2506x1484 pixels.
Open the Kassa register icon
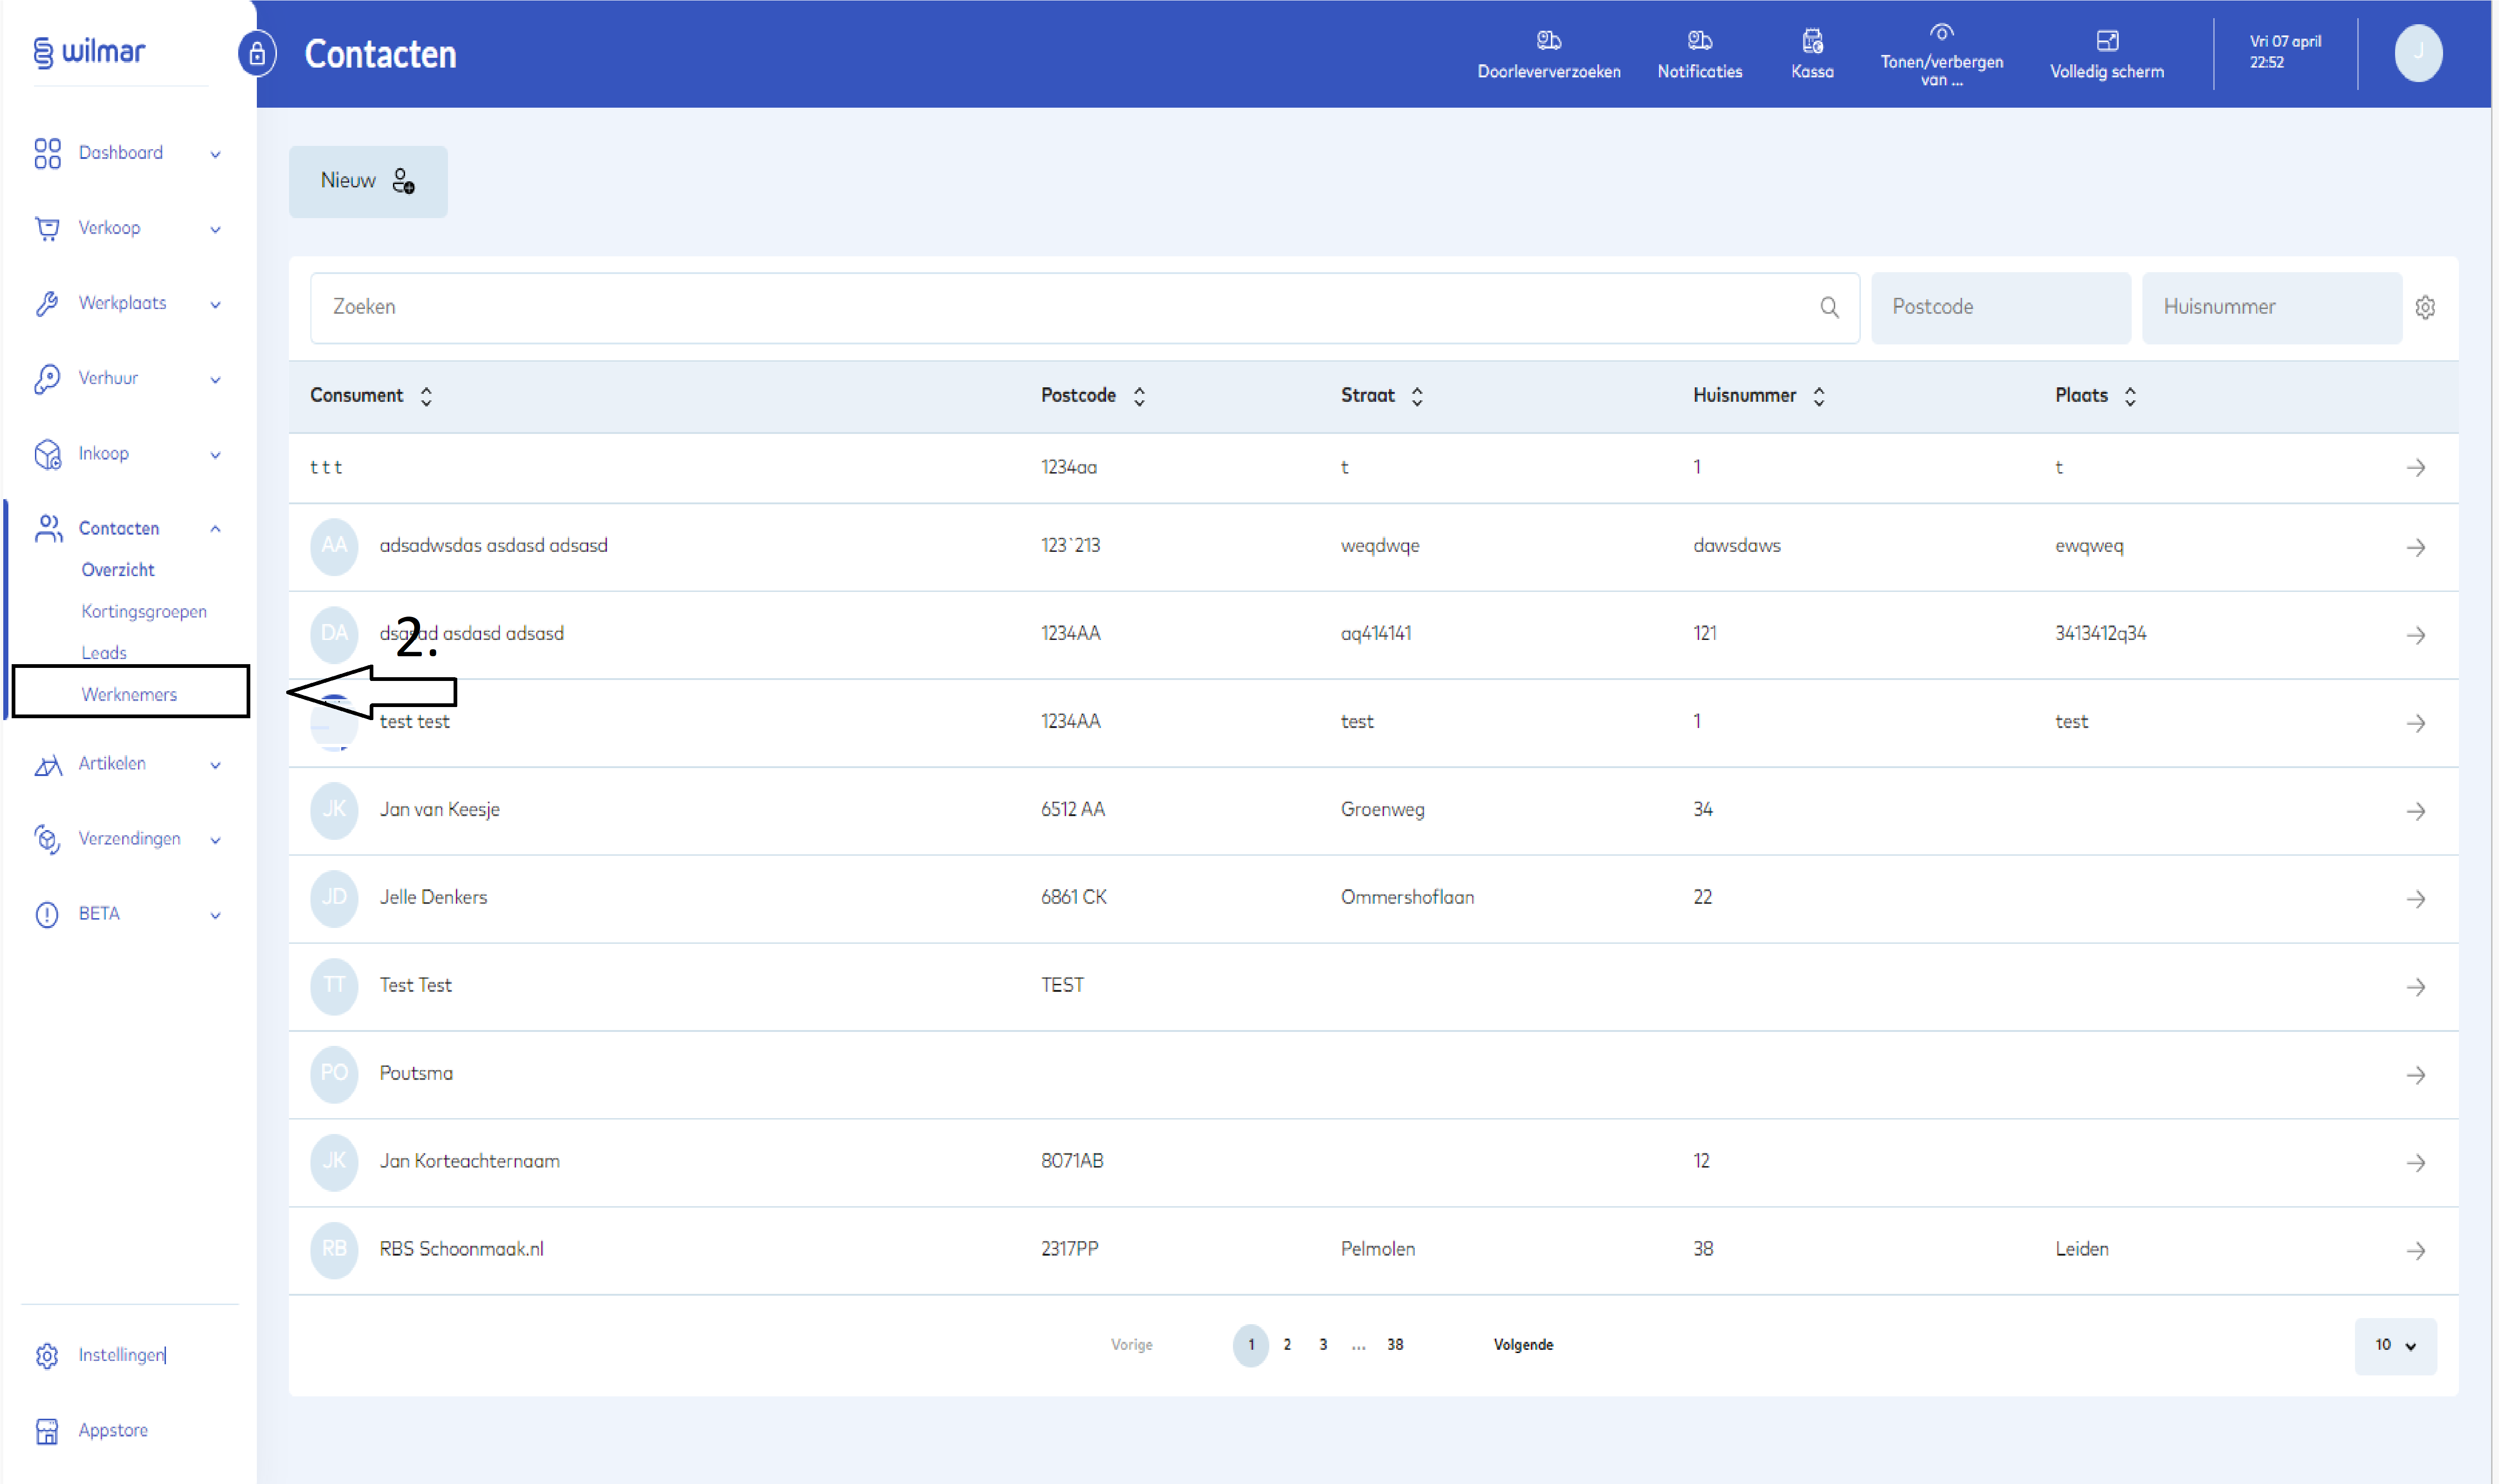[1812, 54]
